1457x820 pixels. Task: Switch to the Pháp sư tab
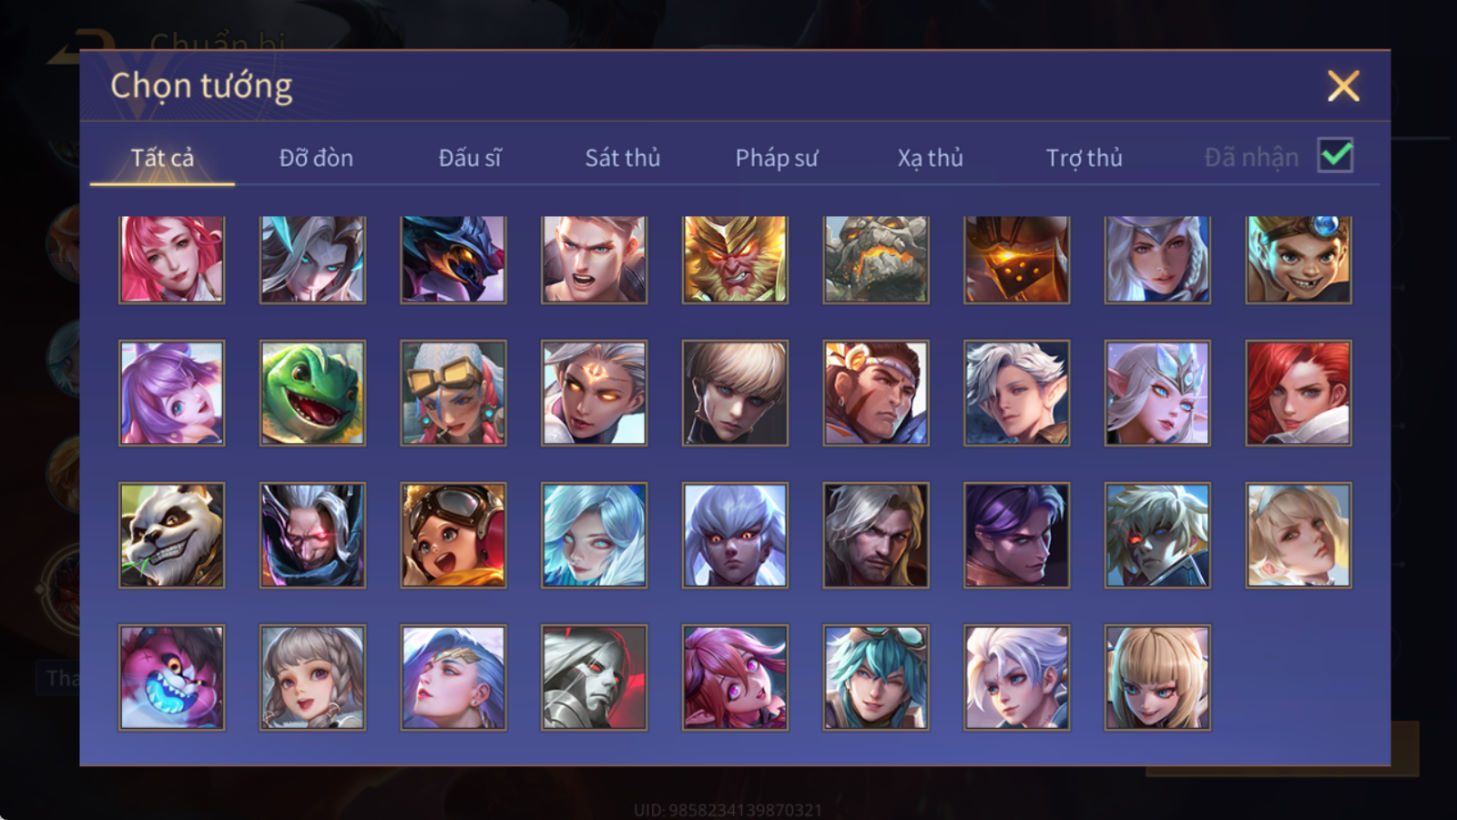pyautogui.click(x=776, y=158)
